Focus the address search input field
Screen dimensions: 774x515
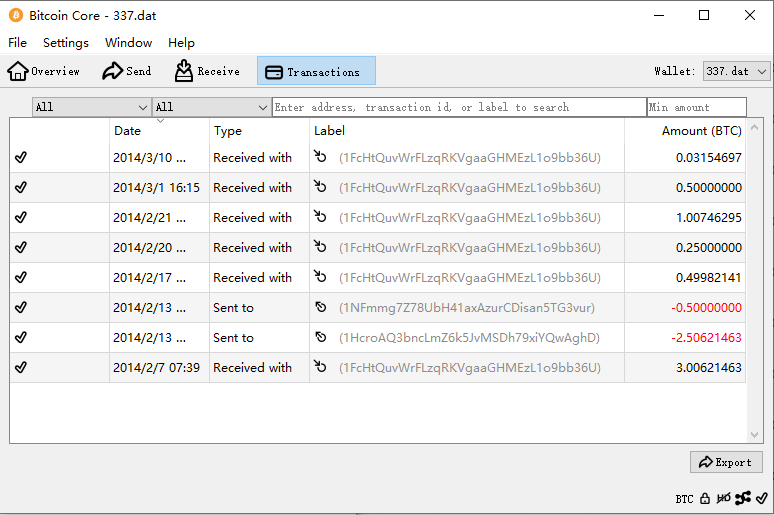click(x=459, y=107)
